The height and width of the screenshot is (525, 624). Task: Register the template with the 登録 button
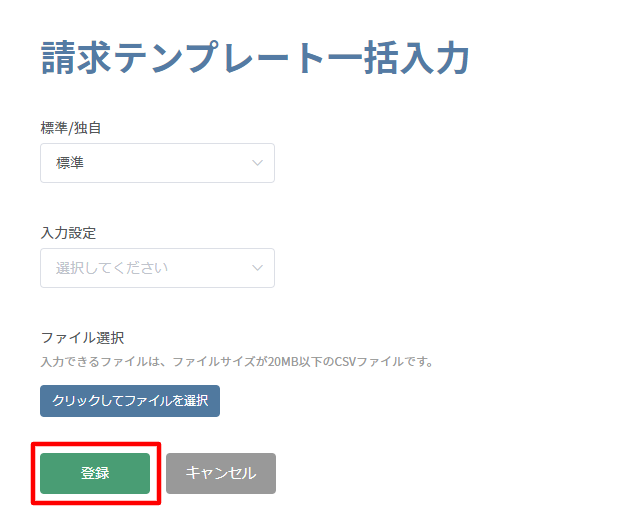(x=95, y=473)
